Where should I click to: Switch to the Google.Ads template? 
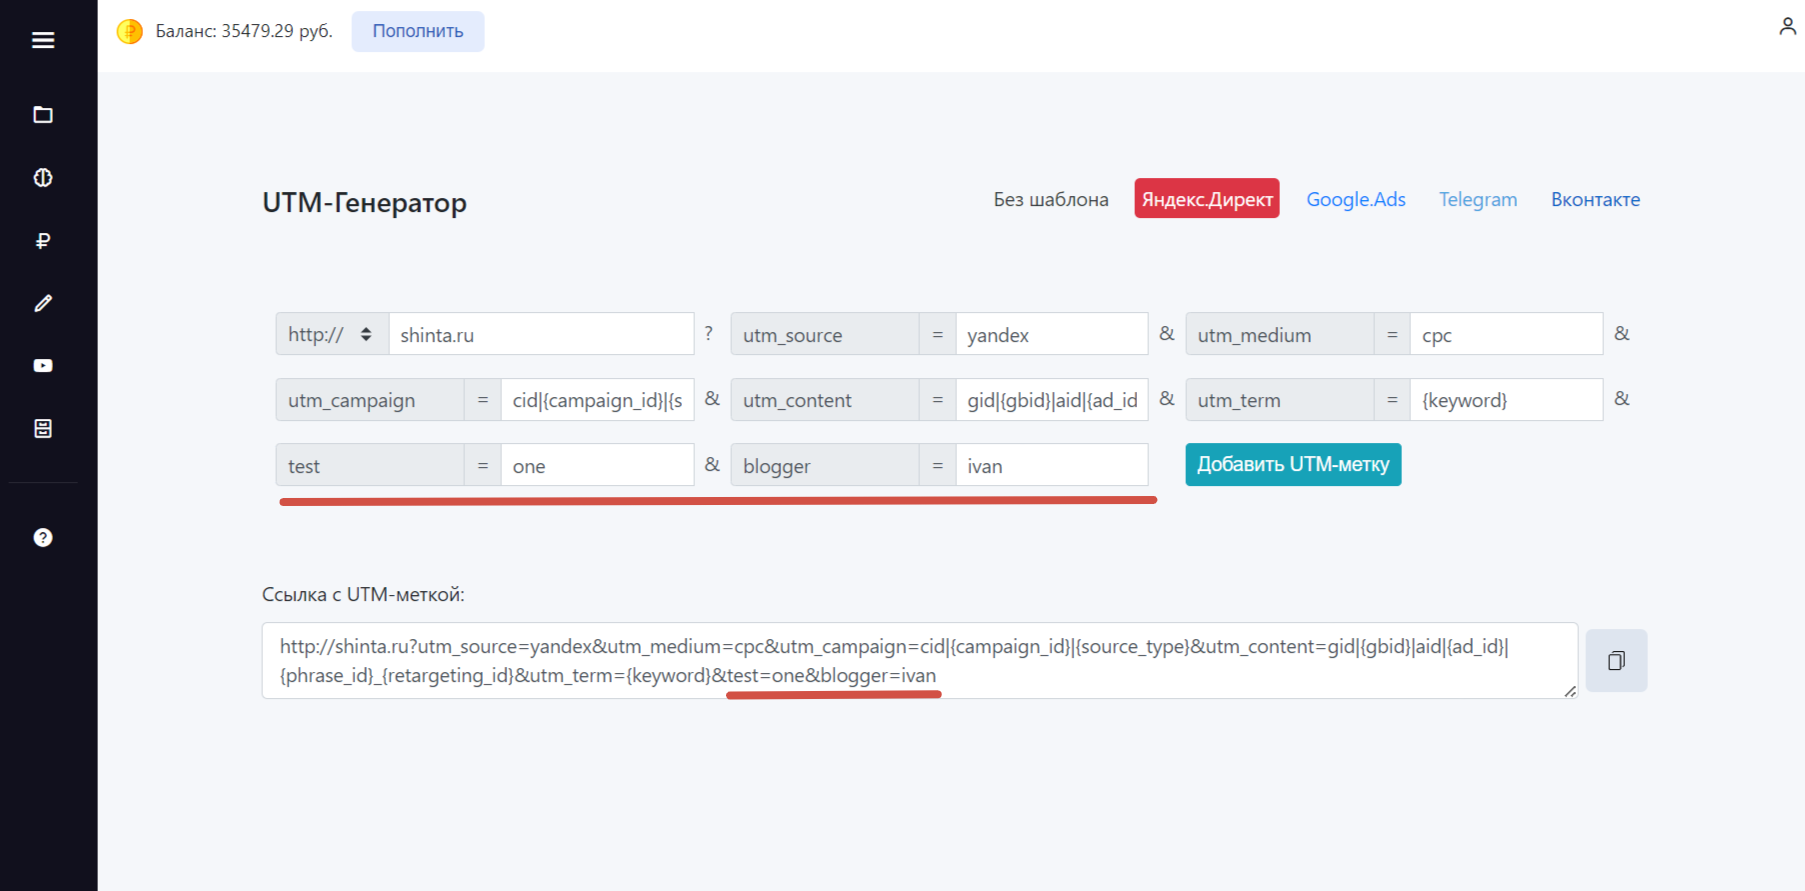click(x=1356, y=199)
